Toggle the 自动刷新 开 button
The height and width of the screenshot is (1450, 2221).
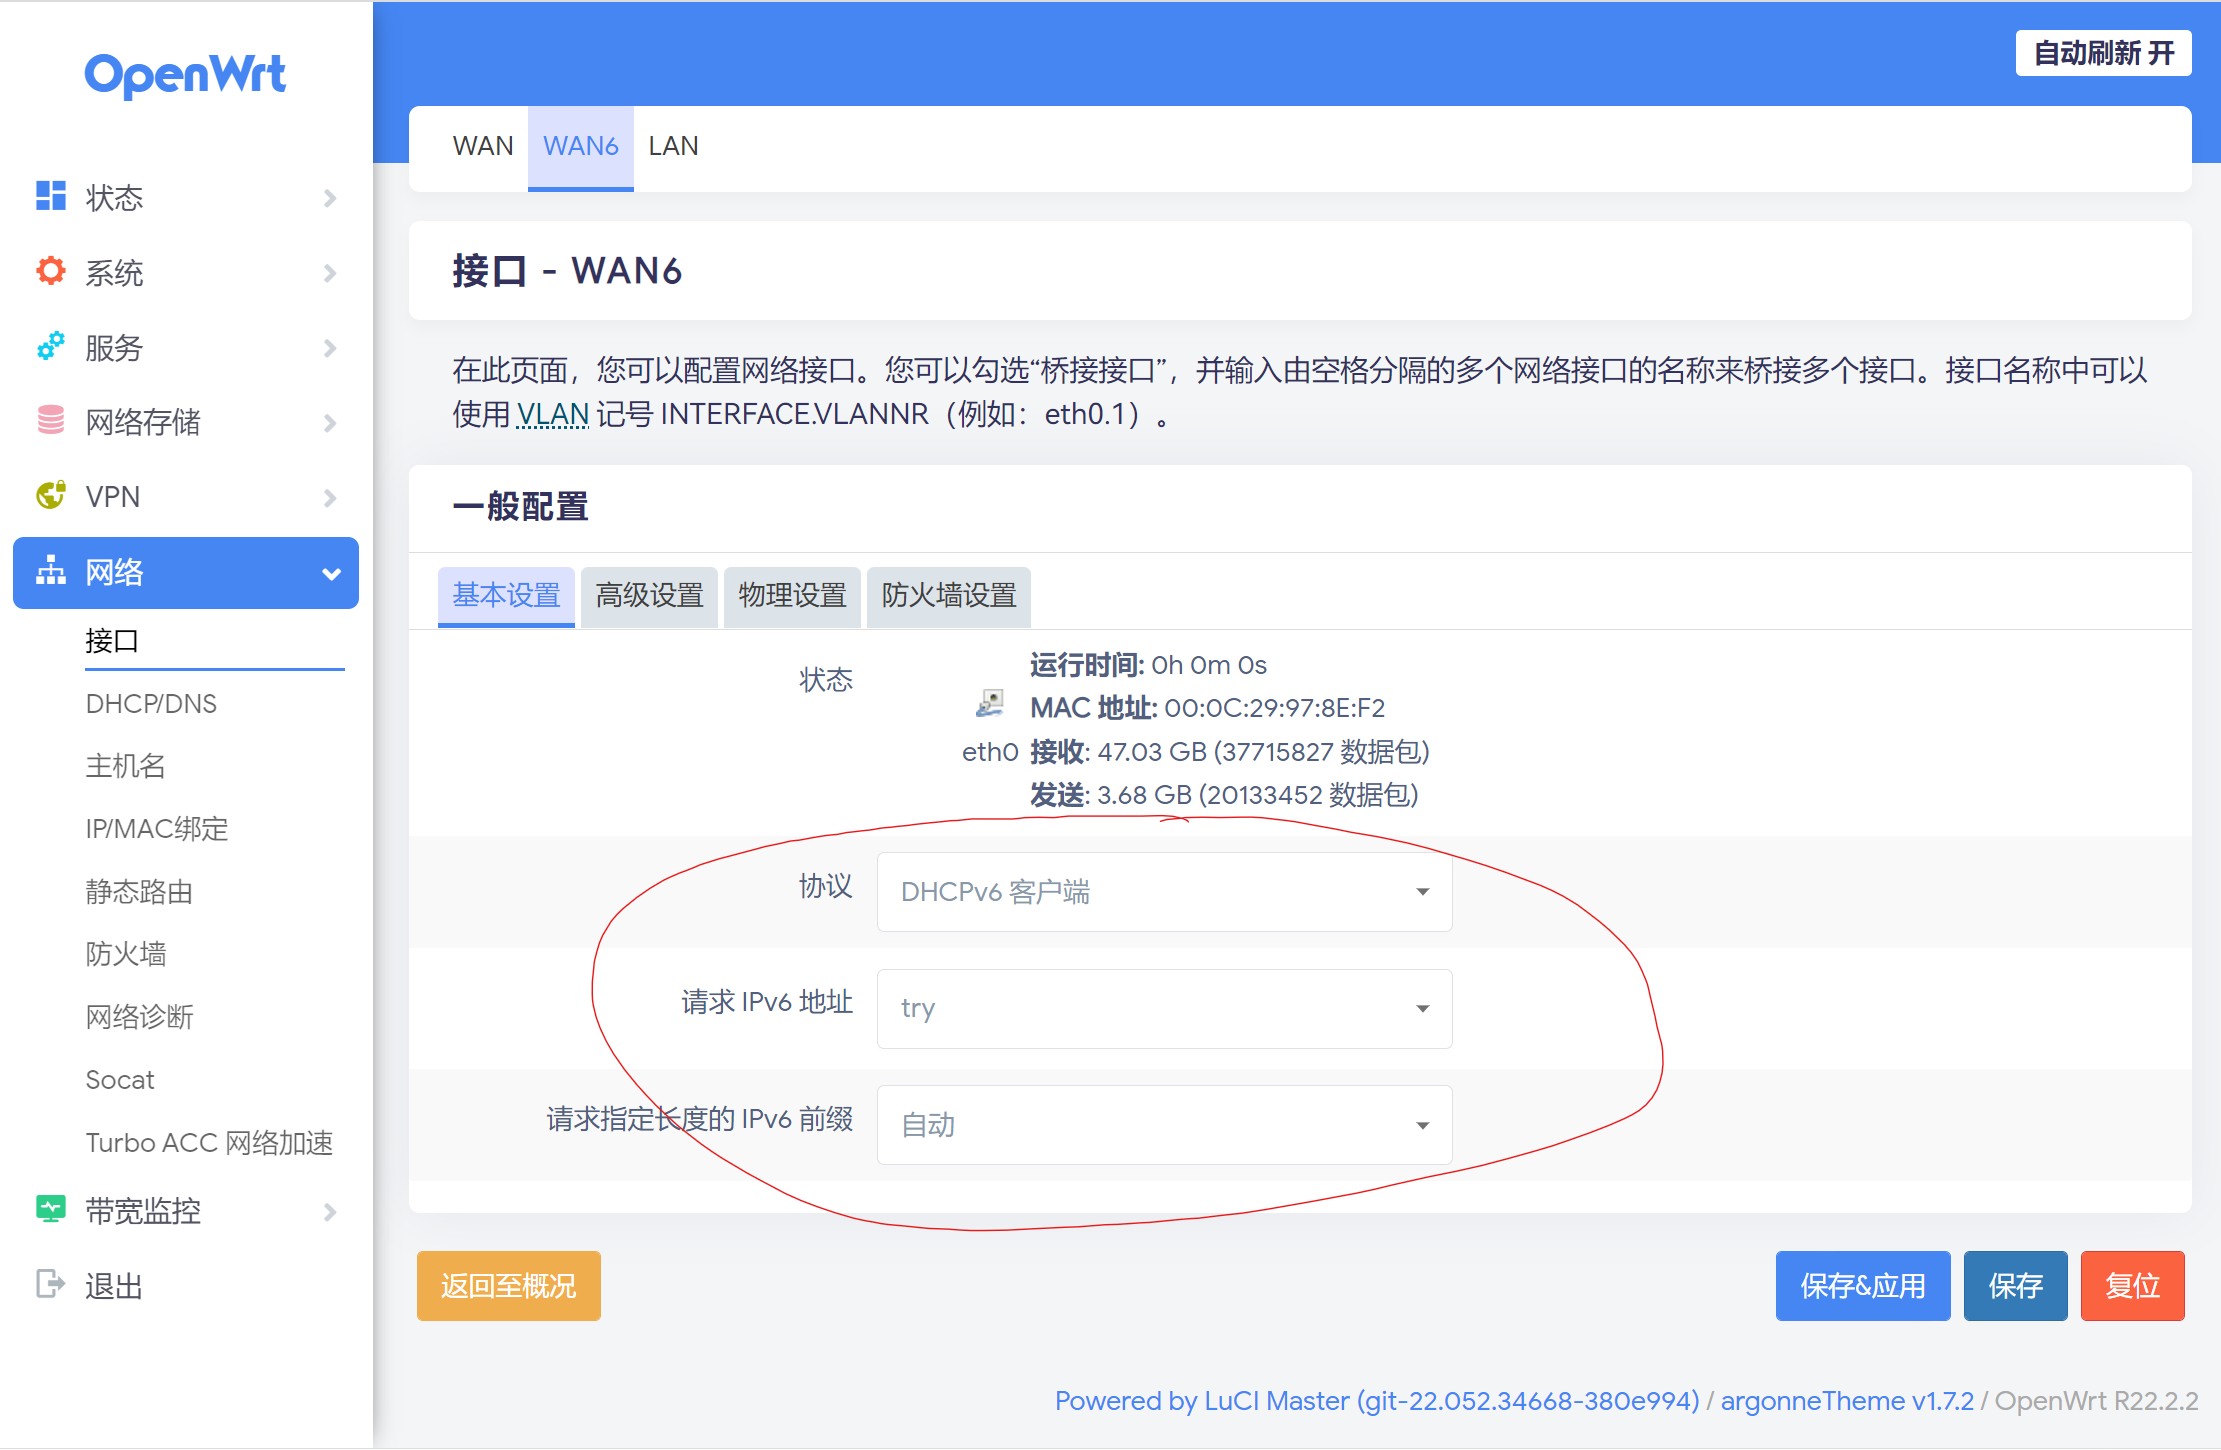2103,53
